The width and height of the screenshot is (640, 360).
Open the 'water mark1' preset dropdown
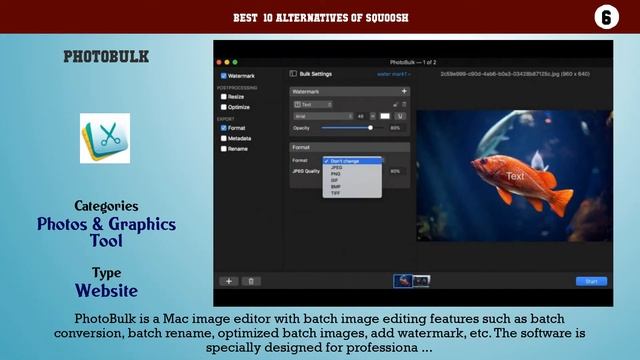click(x=393, y=74)
